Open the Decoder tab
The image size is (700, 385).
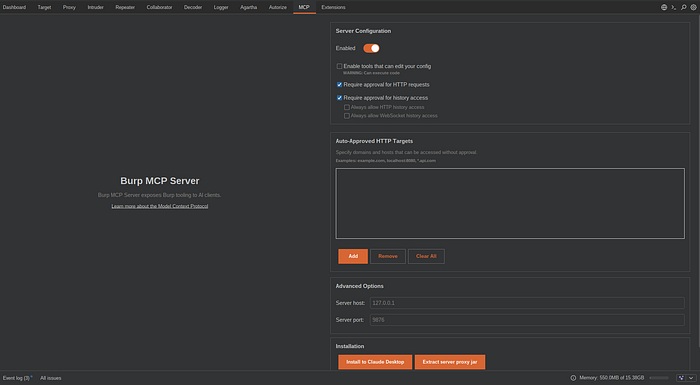tap(193, 7)
